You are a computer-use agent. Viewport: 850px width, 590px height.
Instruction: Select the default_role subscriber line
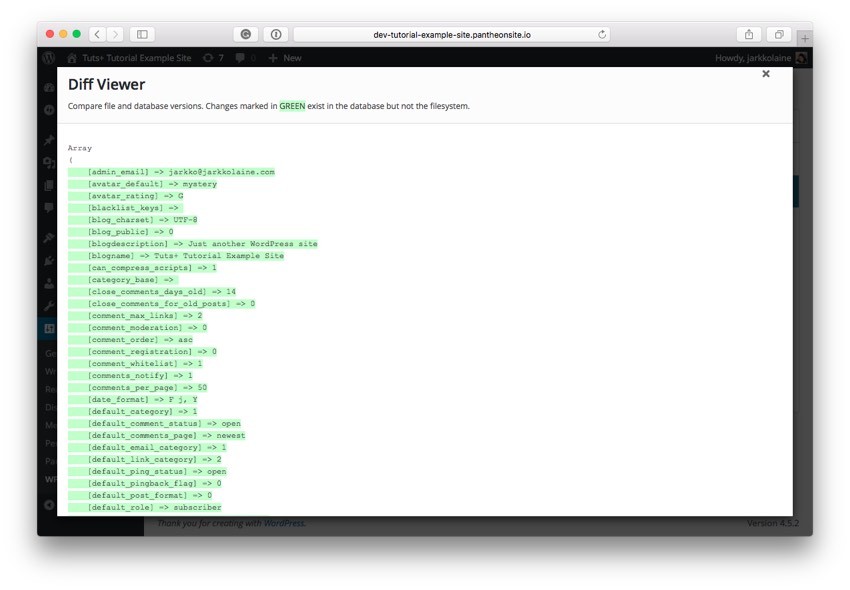click(x=145, y=506)
